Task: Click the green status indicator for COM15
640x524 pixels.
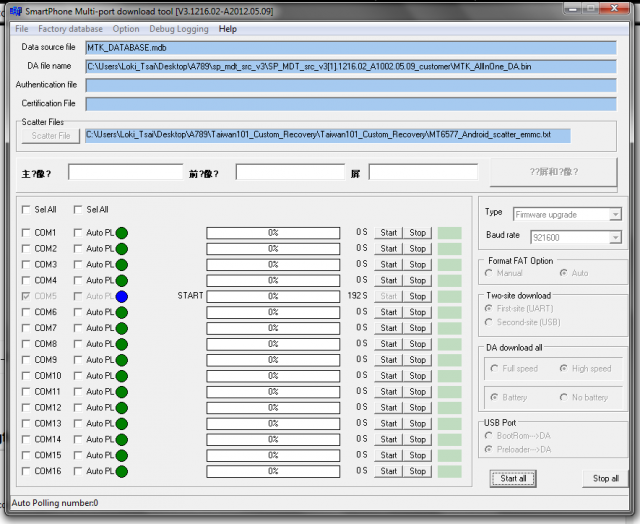Action: coord(122,456)
